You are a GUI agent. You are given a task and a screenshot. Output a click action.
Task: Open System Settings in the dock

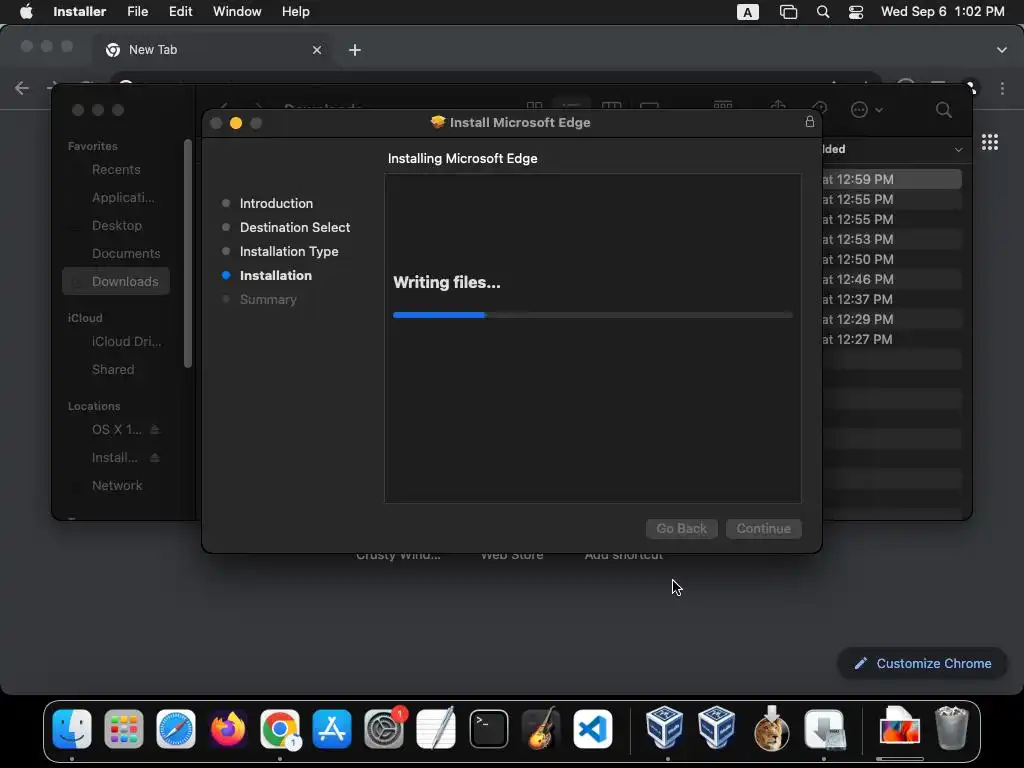pos(384,729)
